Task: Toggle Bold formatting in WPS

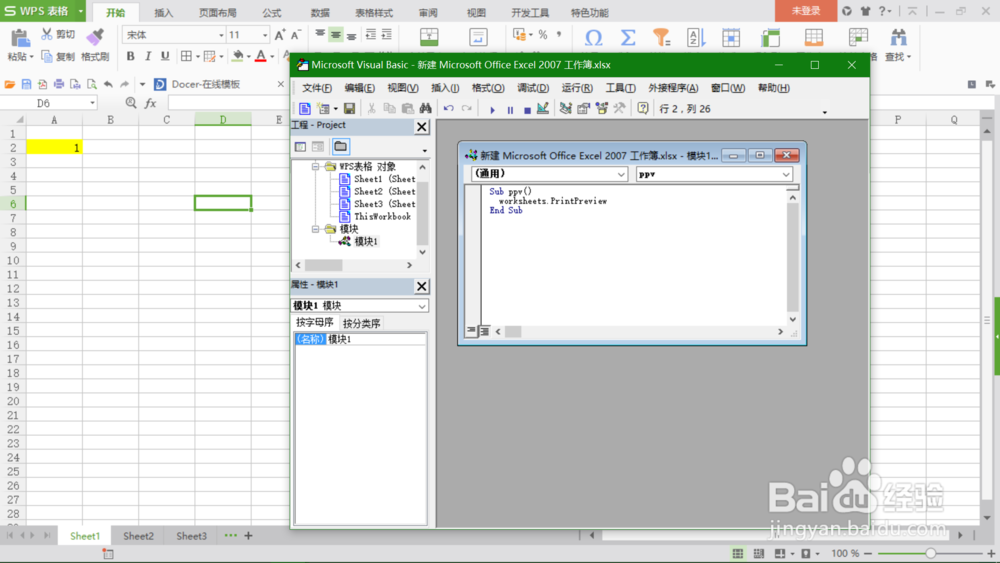Action: coord(131,56)
